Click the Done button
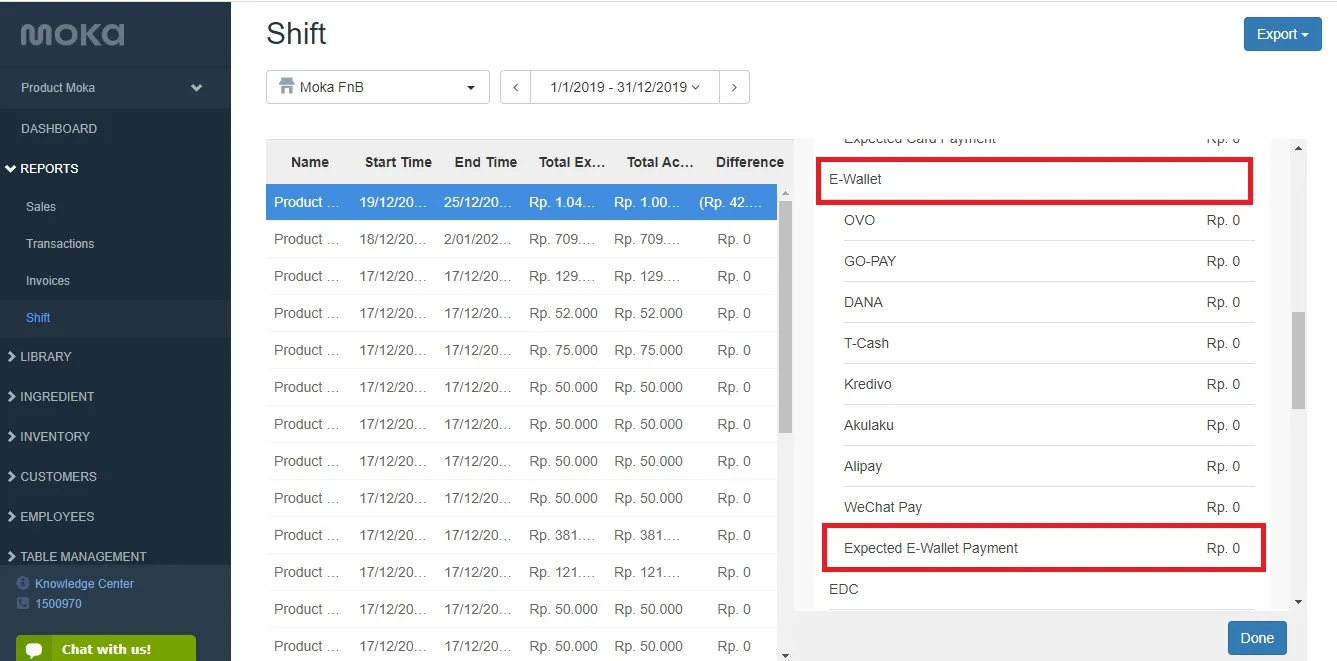Viewport: 1337px width, 661px height. (x=1257, y=638)
